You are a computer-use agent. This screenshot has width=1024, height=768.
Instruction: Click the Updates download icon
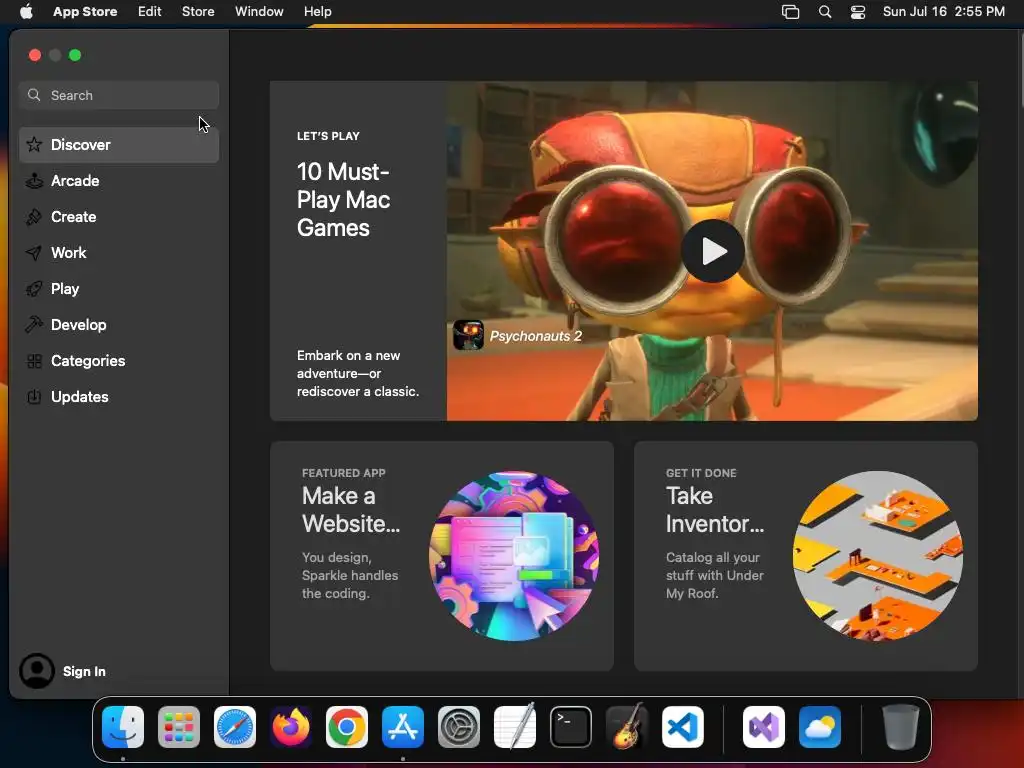pos(34,396)
